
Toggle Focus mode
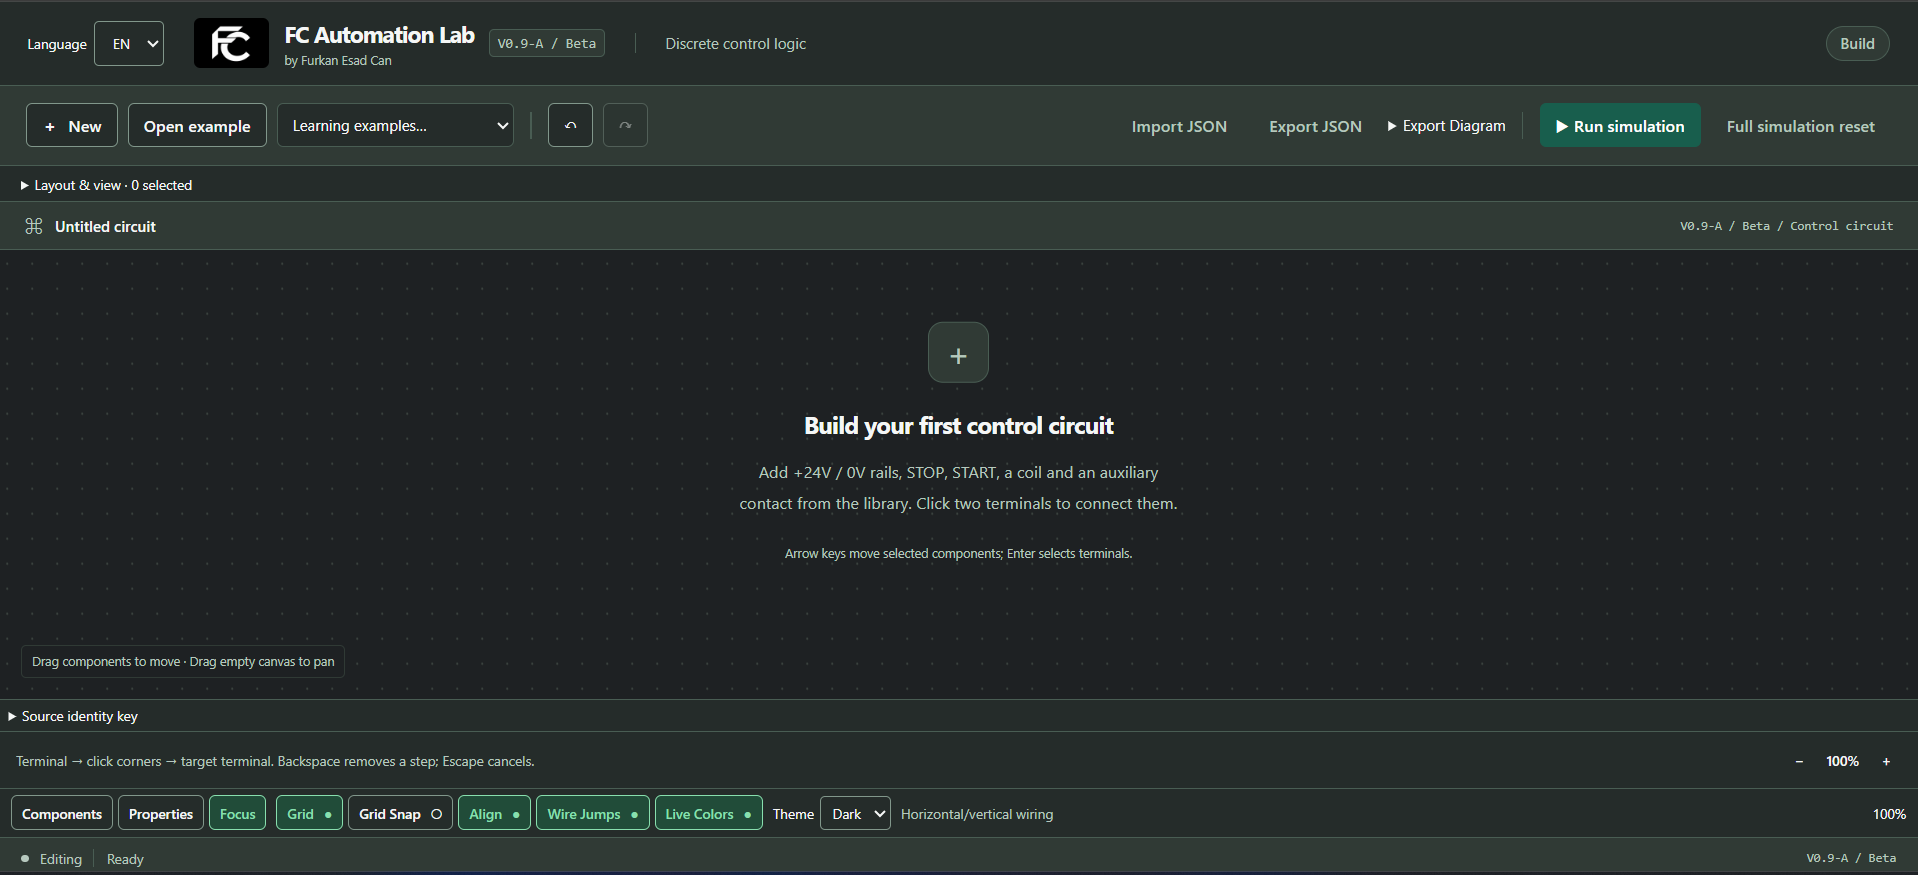point(238,814)
